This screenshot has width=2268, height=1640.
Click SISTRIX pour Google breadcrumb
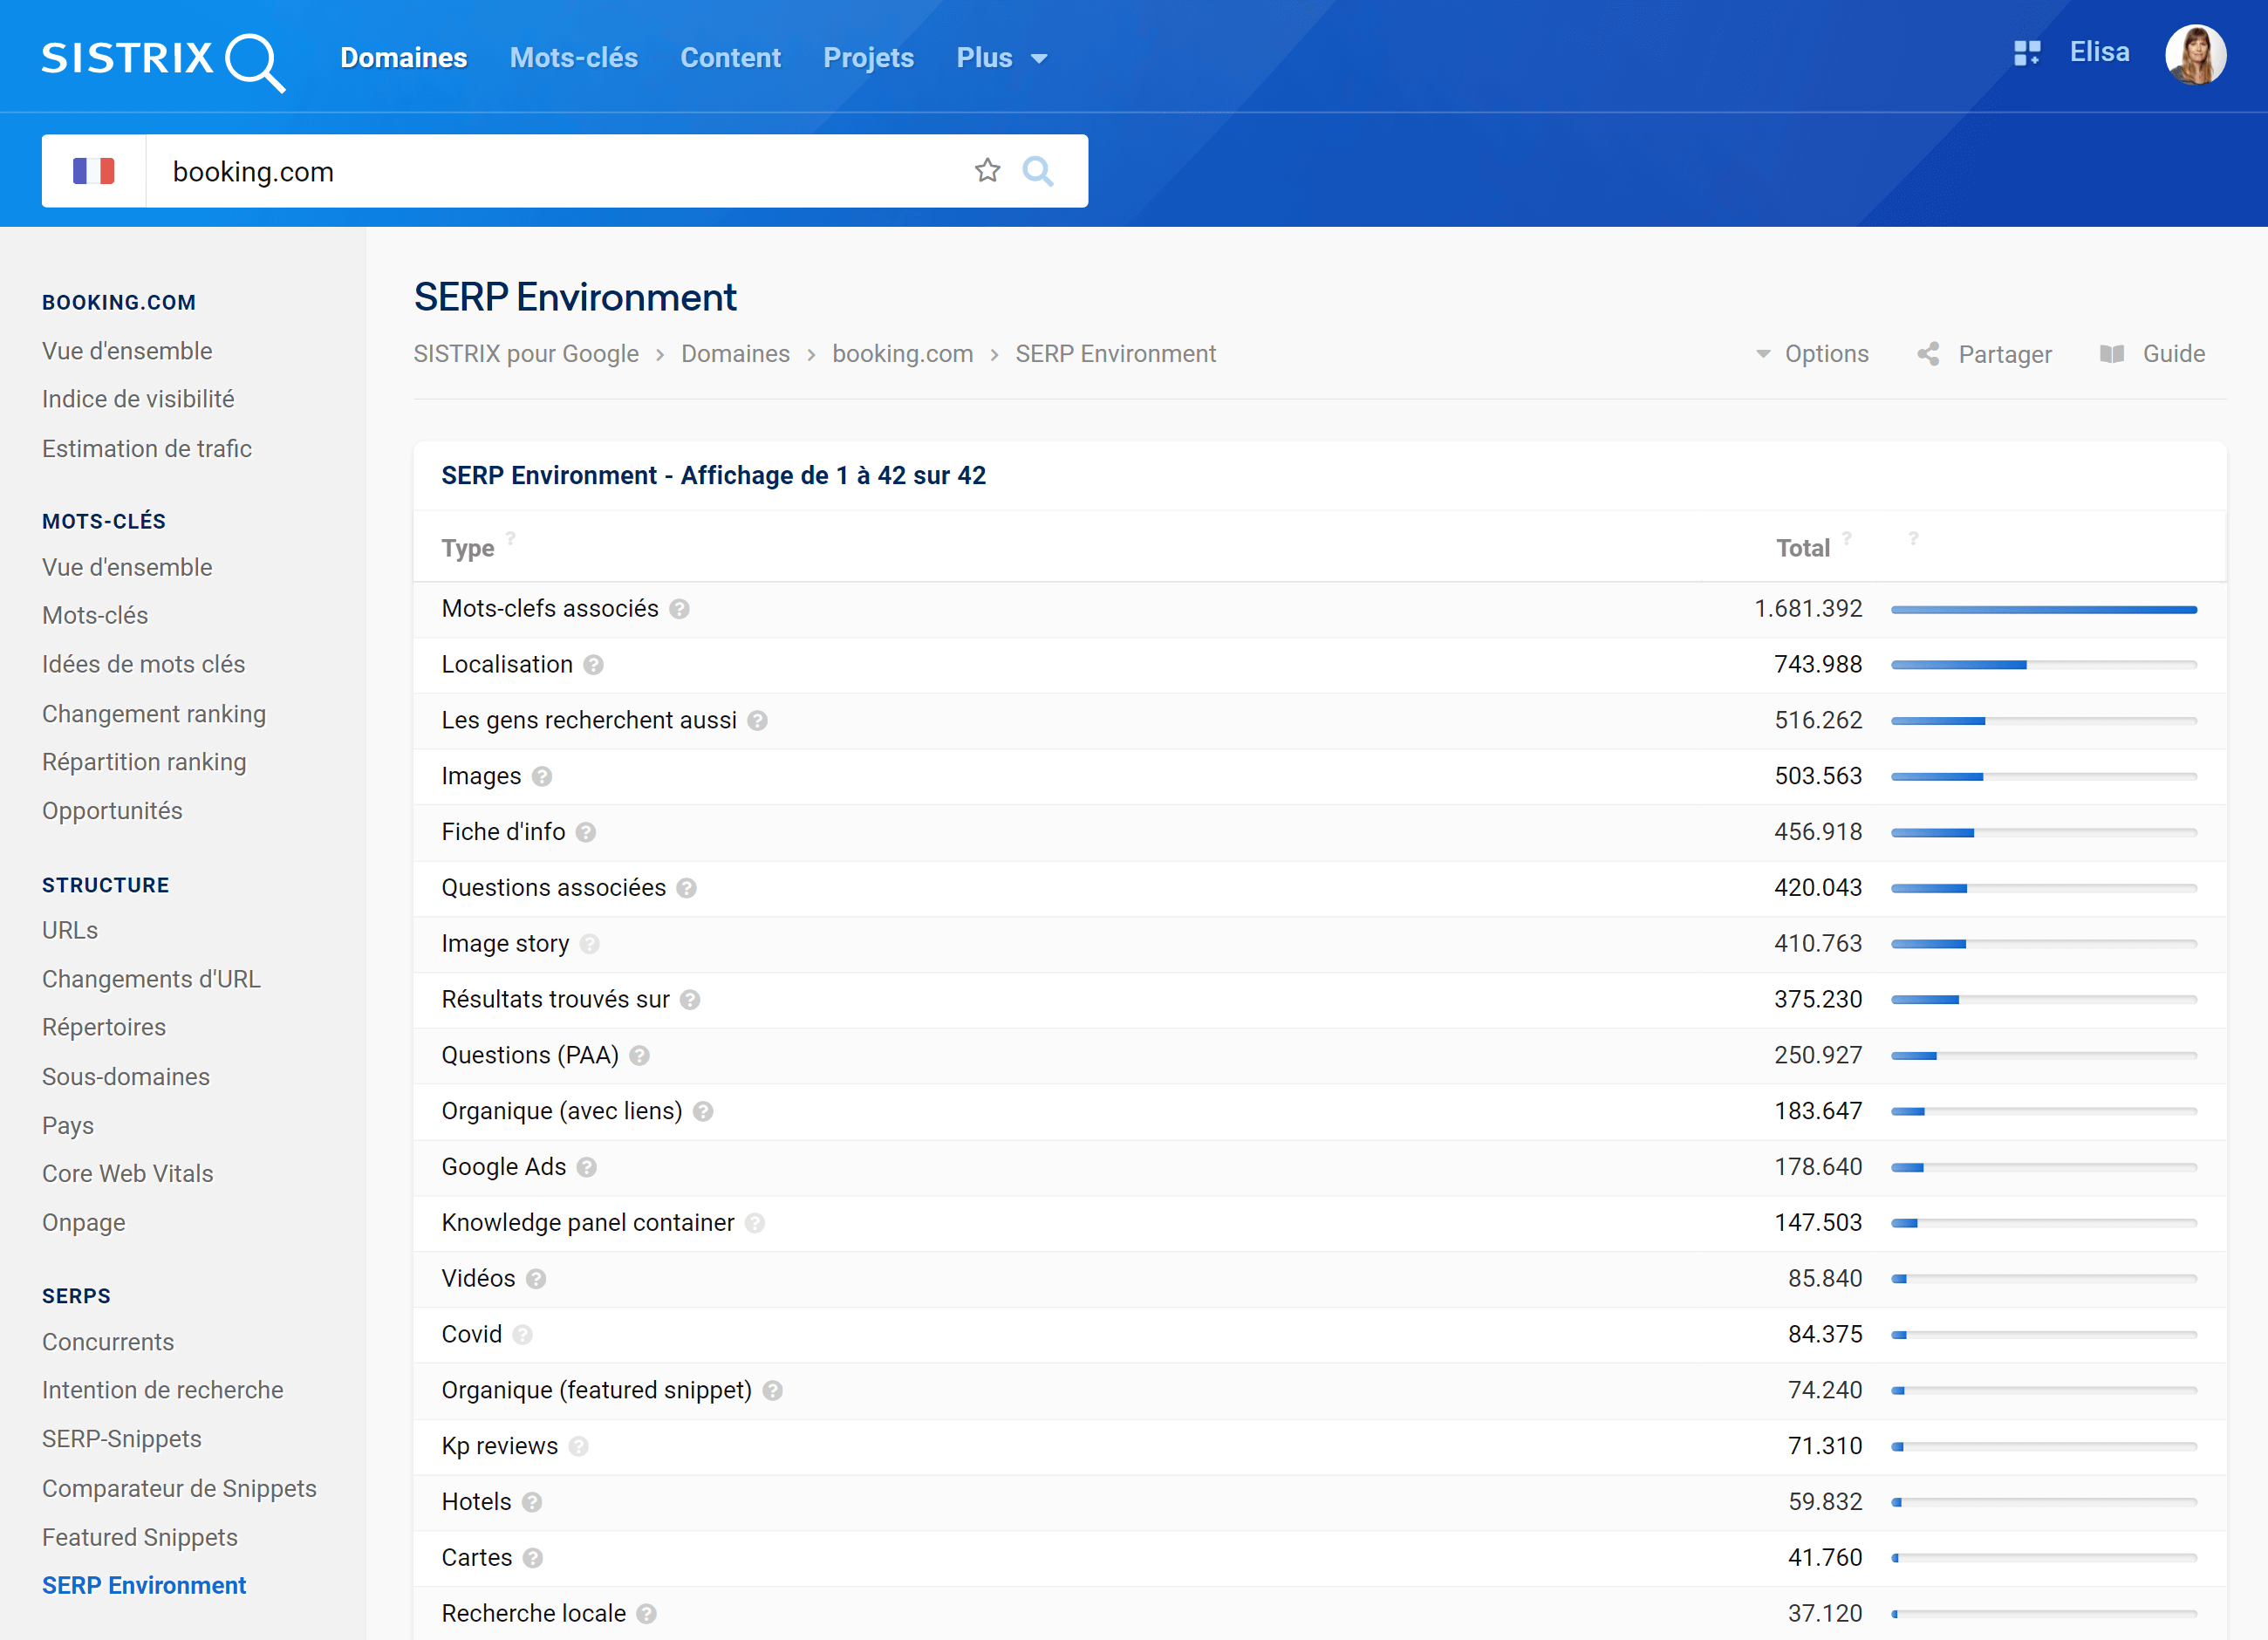[526, 354]
